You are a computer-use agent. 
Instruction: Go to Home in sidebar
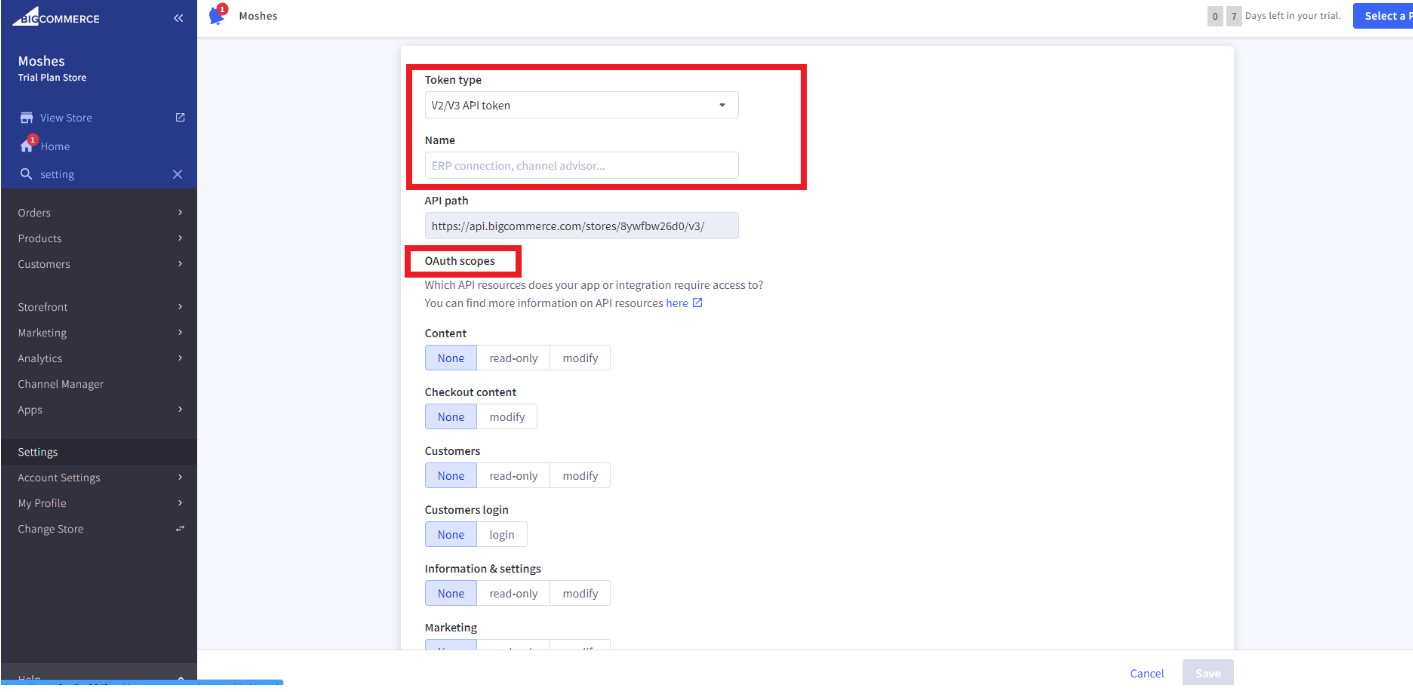tap(55, 146)
